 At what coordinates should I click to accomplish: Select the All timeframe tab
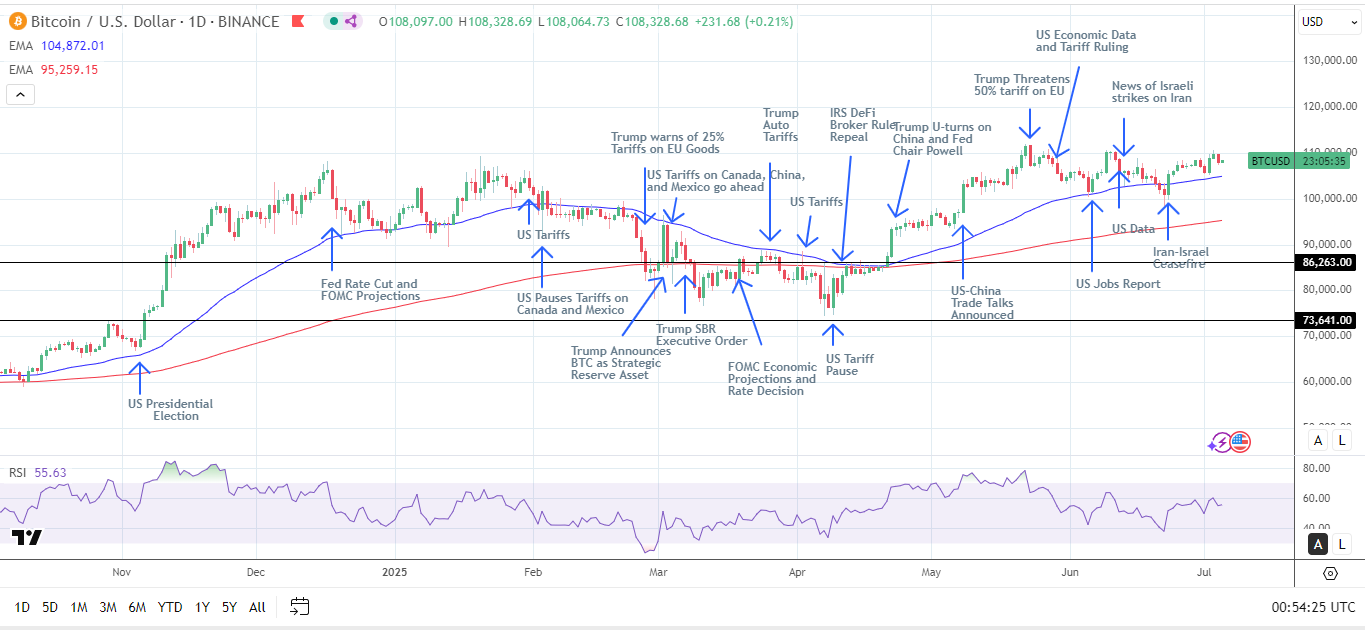[257, 607]
